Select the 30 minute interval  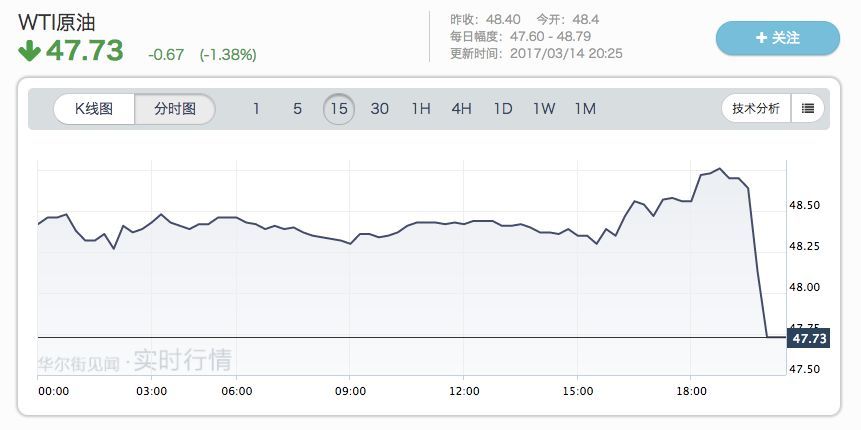[x=380, y=109]
